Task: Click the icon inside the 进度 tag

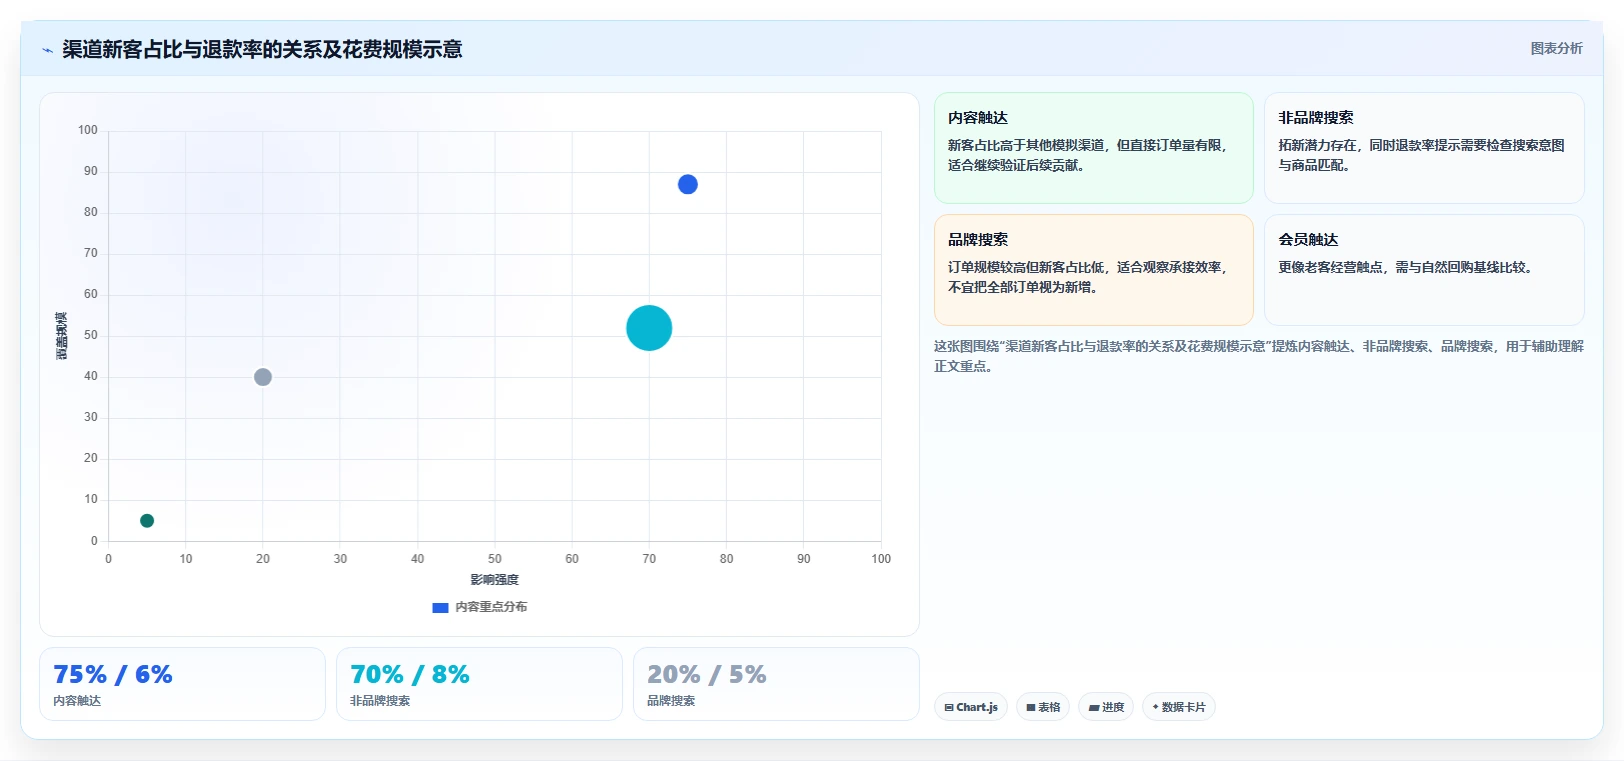Action: 1094,707
